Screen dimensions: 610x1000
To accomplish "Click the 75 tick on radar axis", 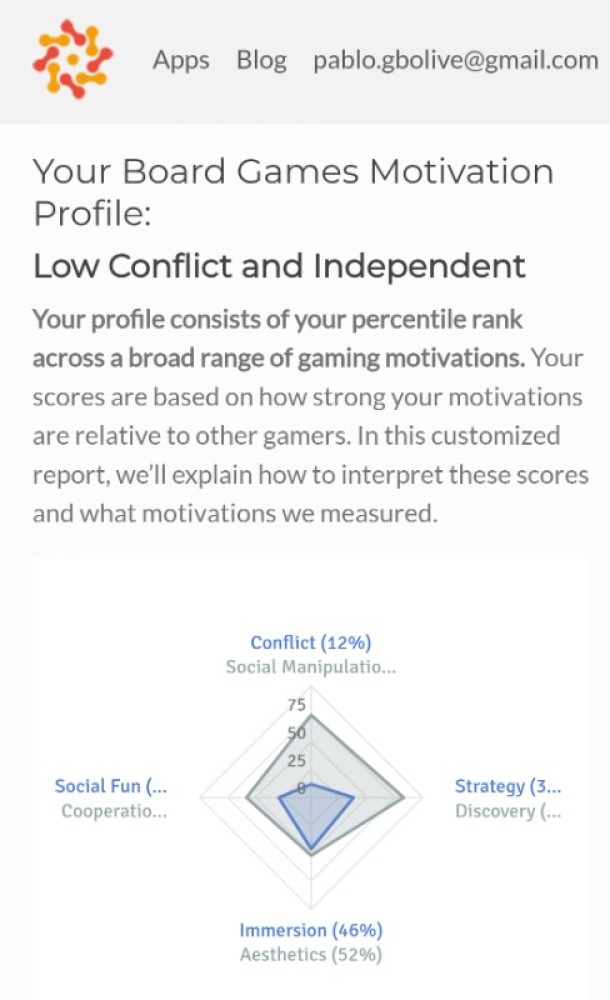I will coord(296,705).
